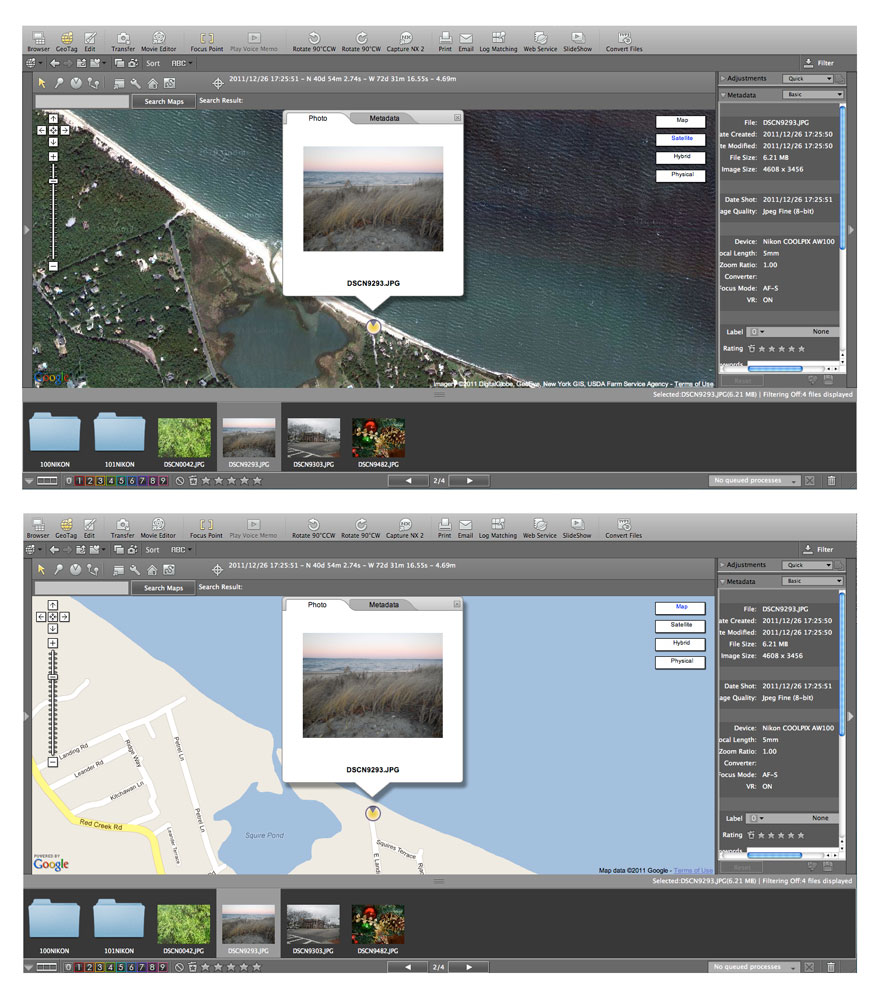The image size is (878, 994).
Task: Open Transfer in the upper satellite-view window
Action: tap(123, 41)
